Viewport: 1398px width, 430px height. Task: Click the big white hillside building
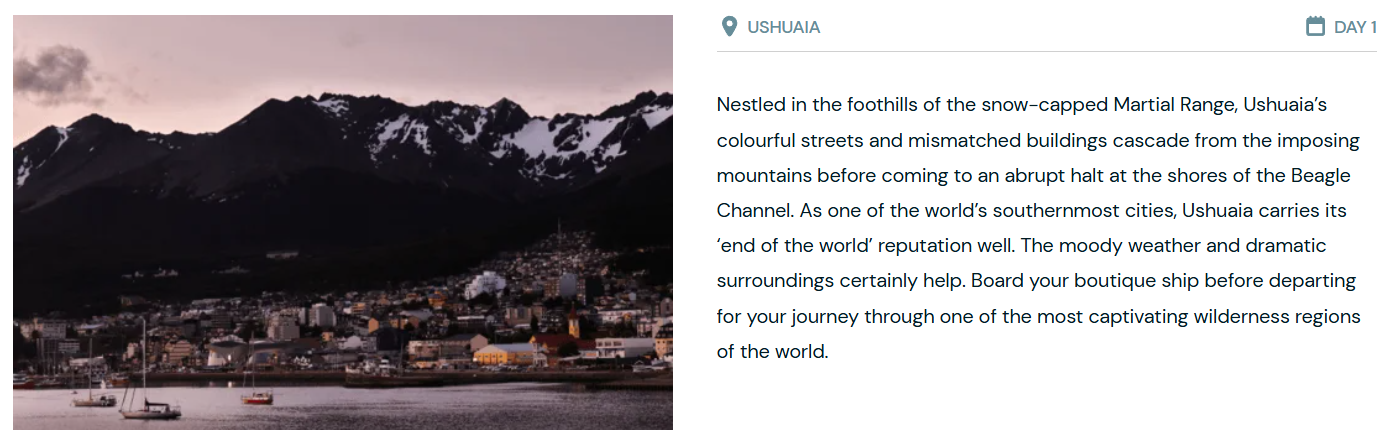(485, 285)
